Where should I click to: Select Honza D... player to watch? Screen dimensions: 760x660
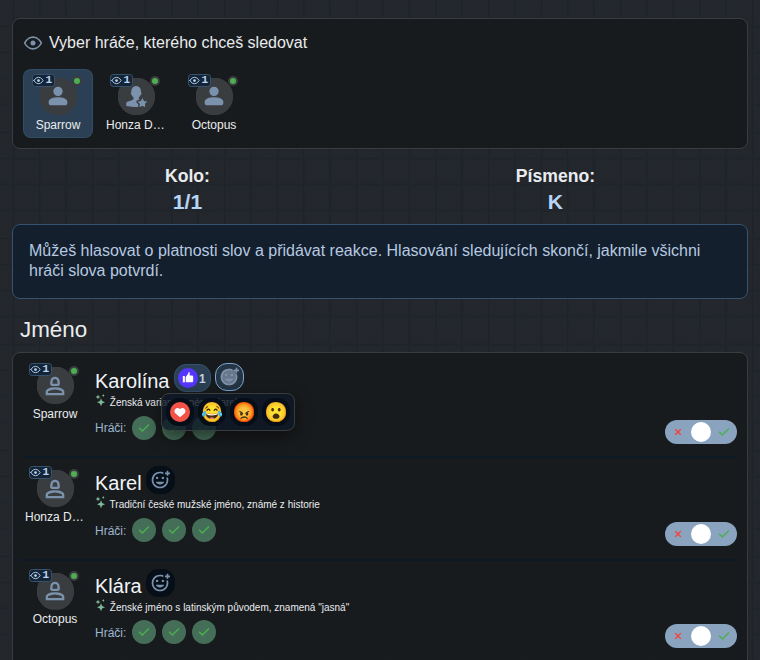point(136,103)
